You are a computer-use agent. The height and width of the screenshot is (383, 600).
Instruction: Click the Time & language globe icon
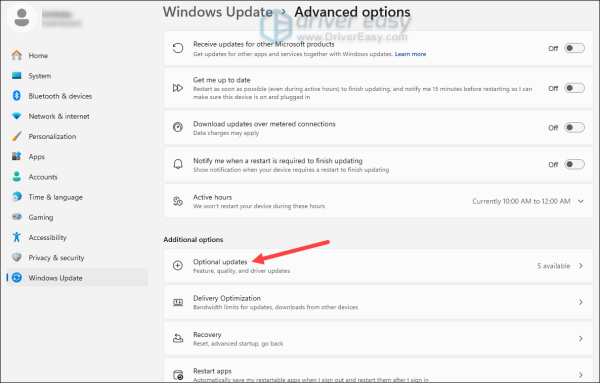pos(16,197)
